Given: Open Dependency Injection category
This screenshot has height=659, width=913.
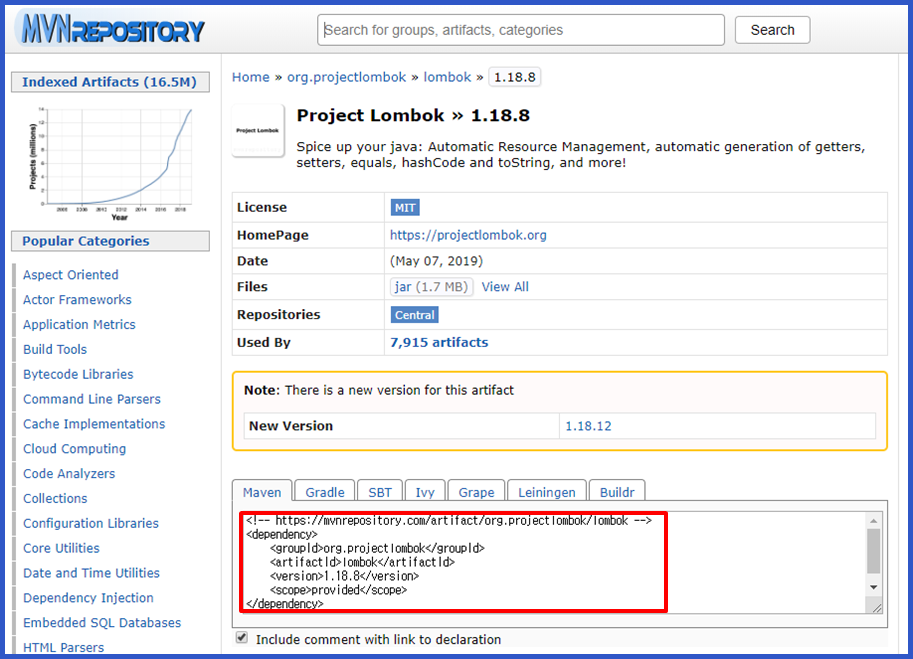Looking at the screenshot, I should [x=89, y=598].
